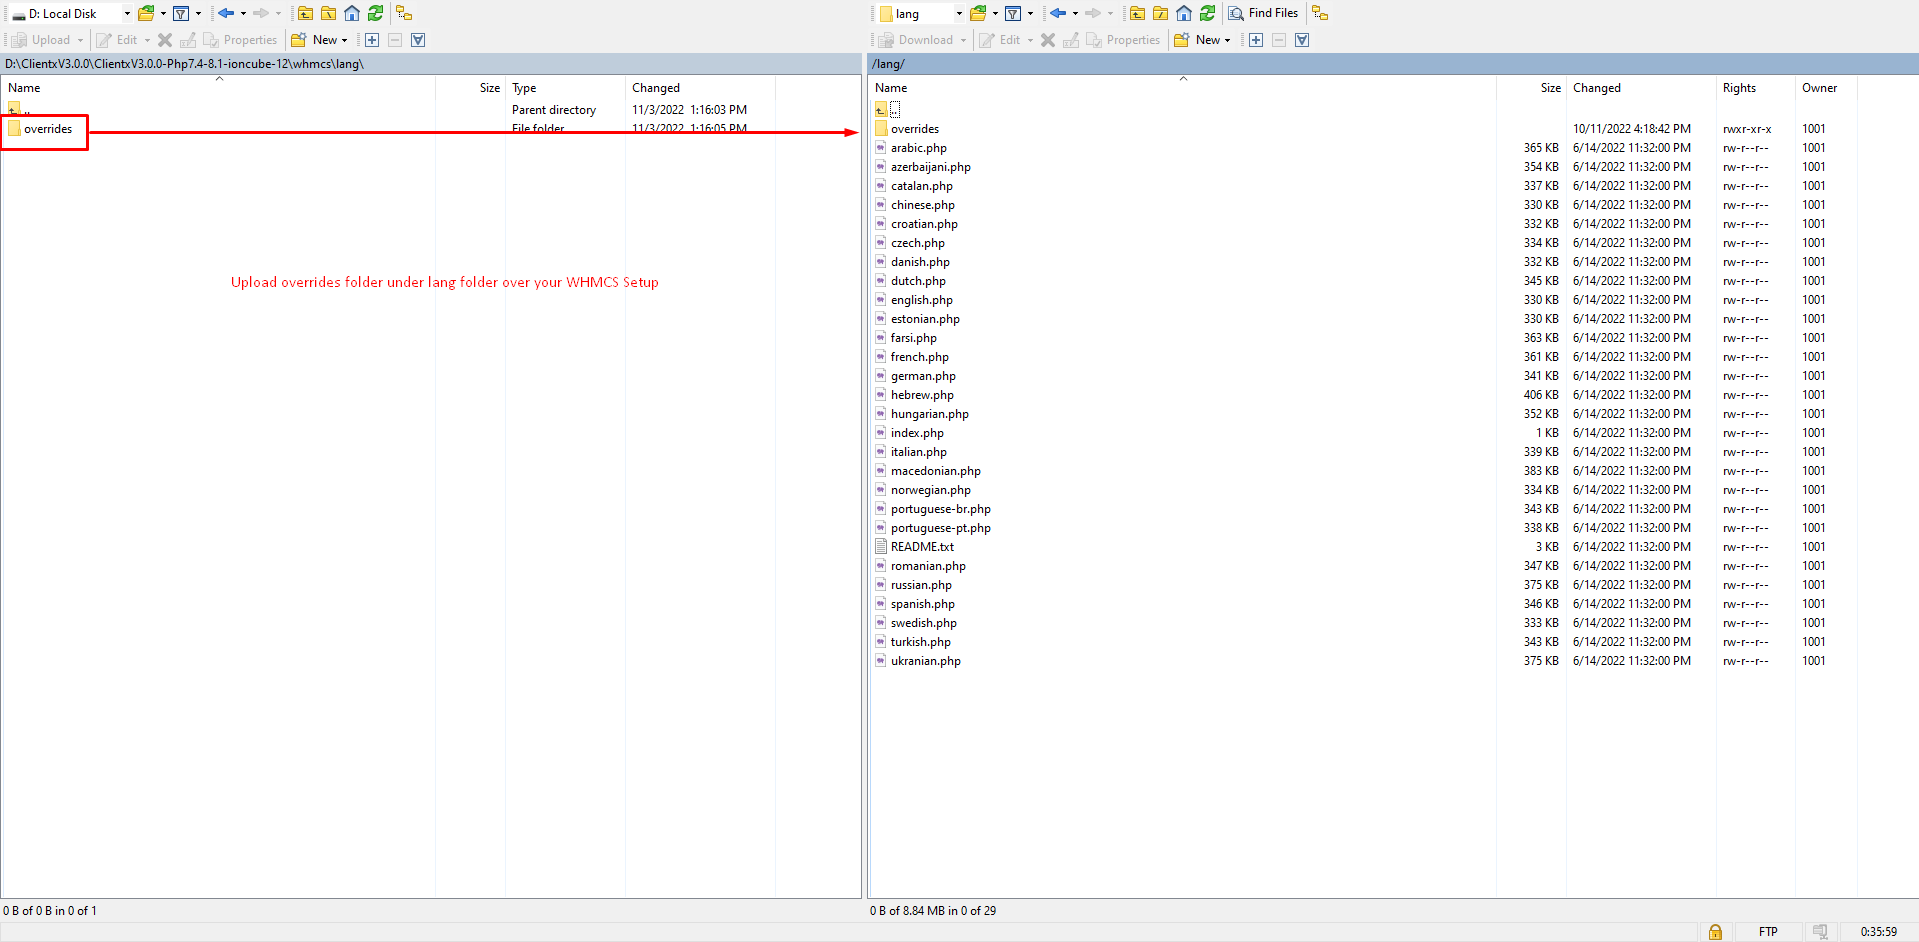This screenshot has width=1919, height=942.
Task: Sort remote files by Changed column
Action: [x=1596, y=88]
